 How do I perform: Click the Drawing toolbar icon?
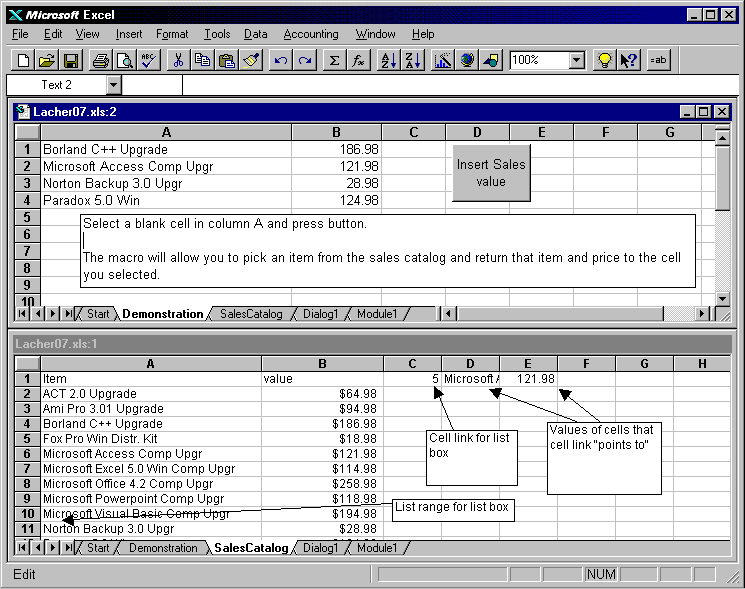tap(491, 60)
